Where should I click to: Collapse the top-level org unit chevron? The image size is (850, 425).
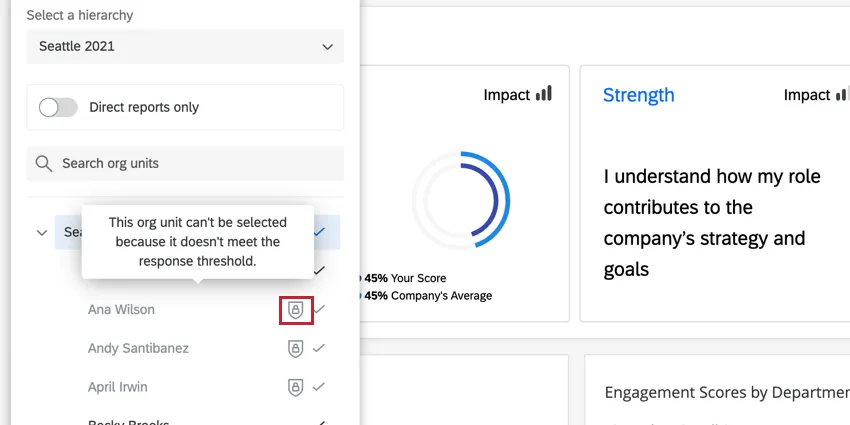point(42,232)
